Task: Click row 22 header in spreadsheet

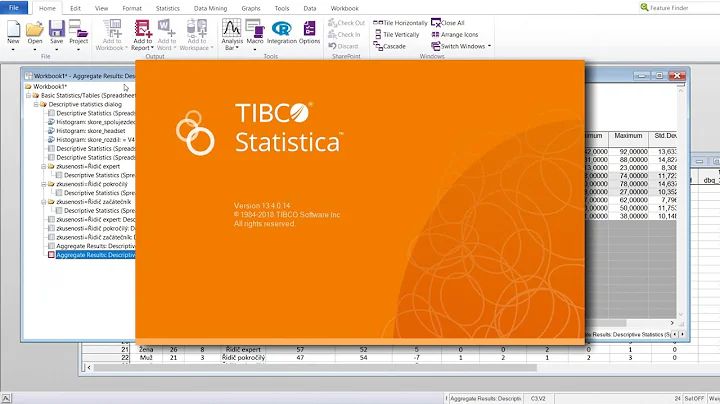Action: click(106, 357)
